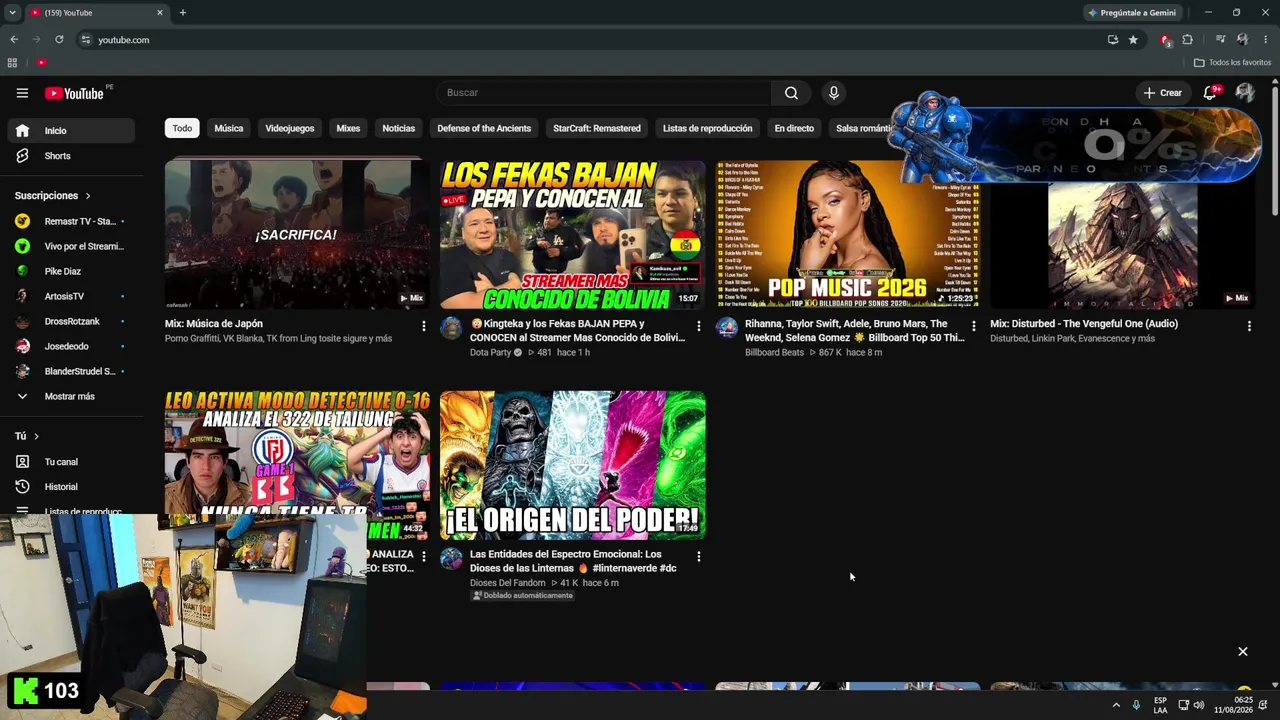Open options menu for Mix: Disturbed
Screen dimensions: 1280x720
[x=1249, y=326]
